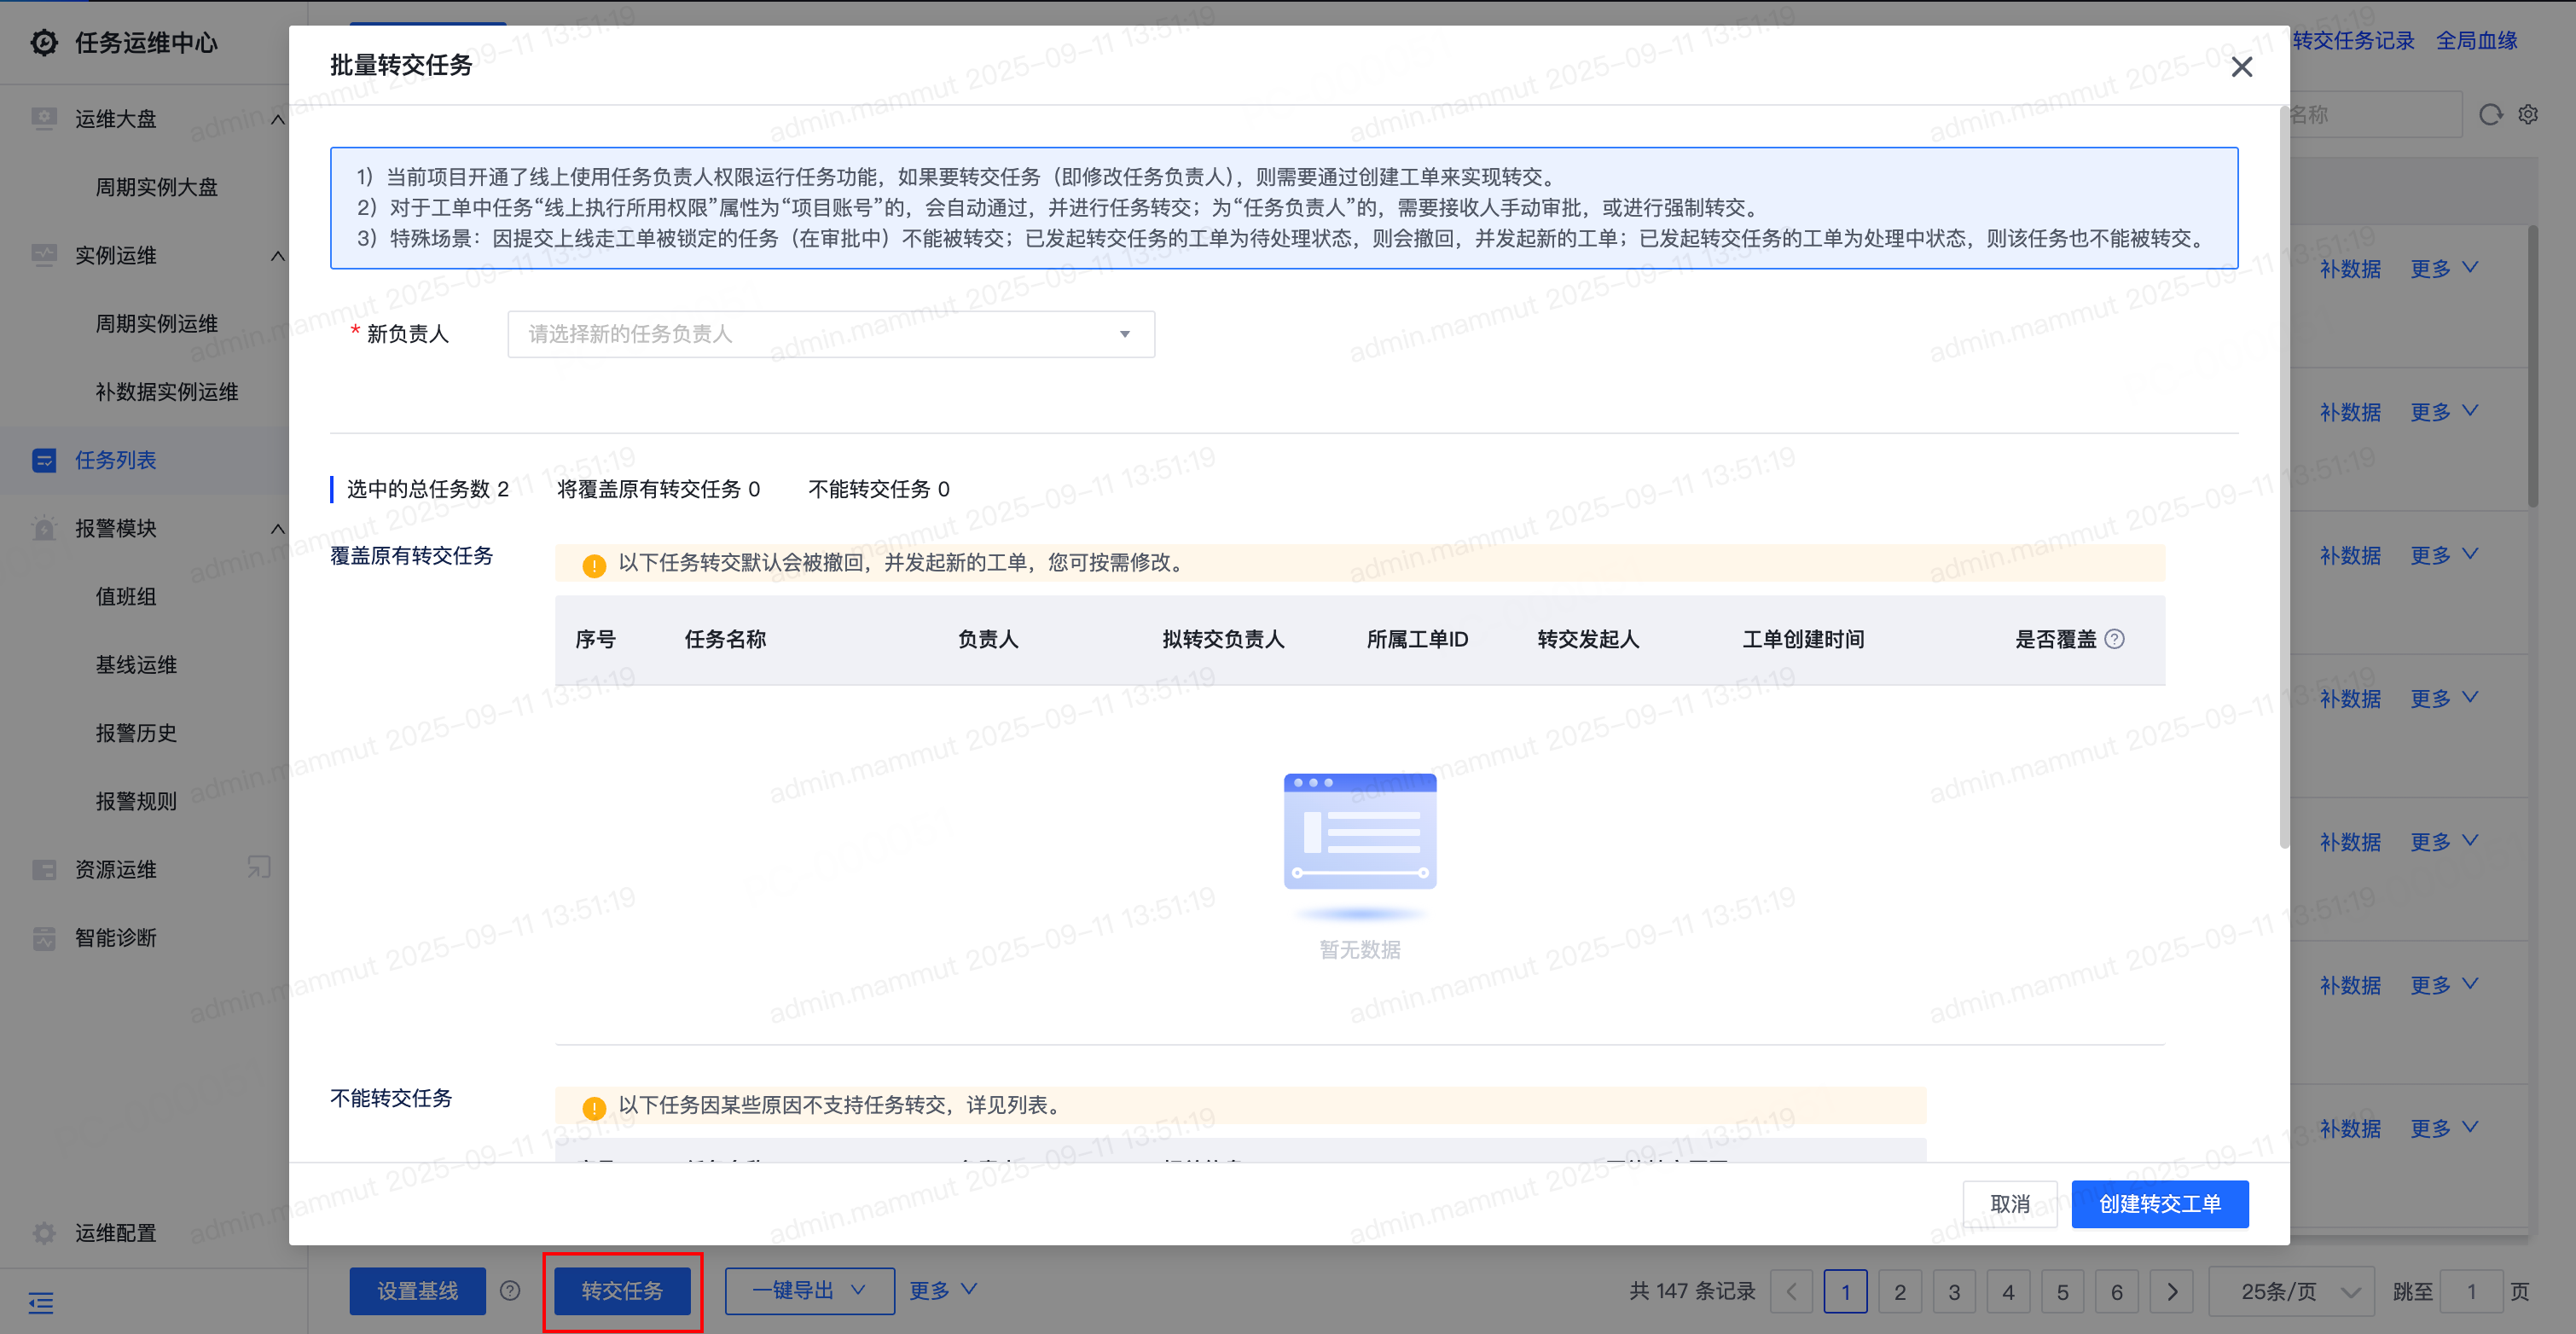The width and height of the screenshot is (2576, 1334).
Task: Open 周期实例运维 in the sidebar
Action: pos(156,324)
